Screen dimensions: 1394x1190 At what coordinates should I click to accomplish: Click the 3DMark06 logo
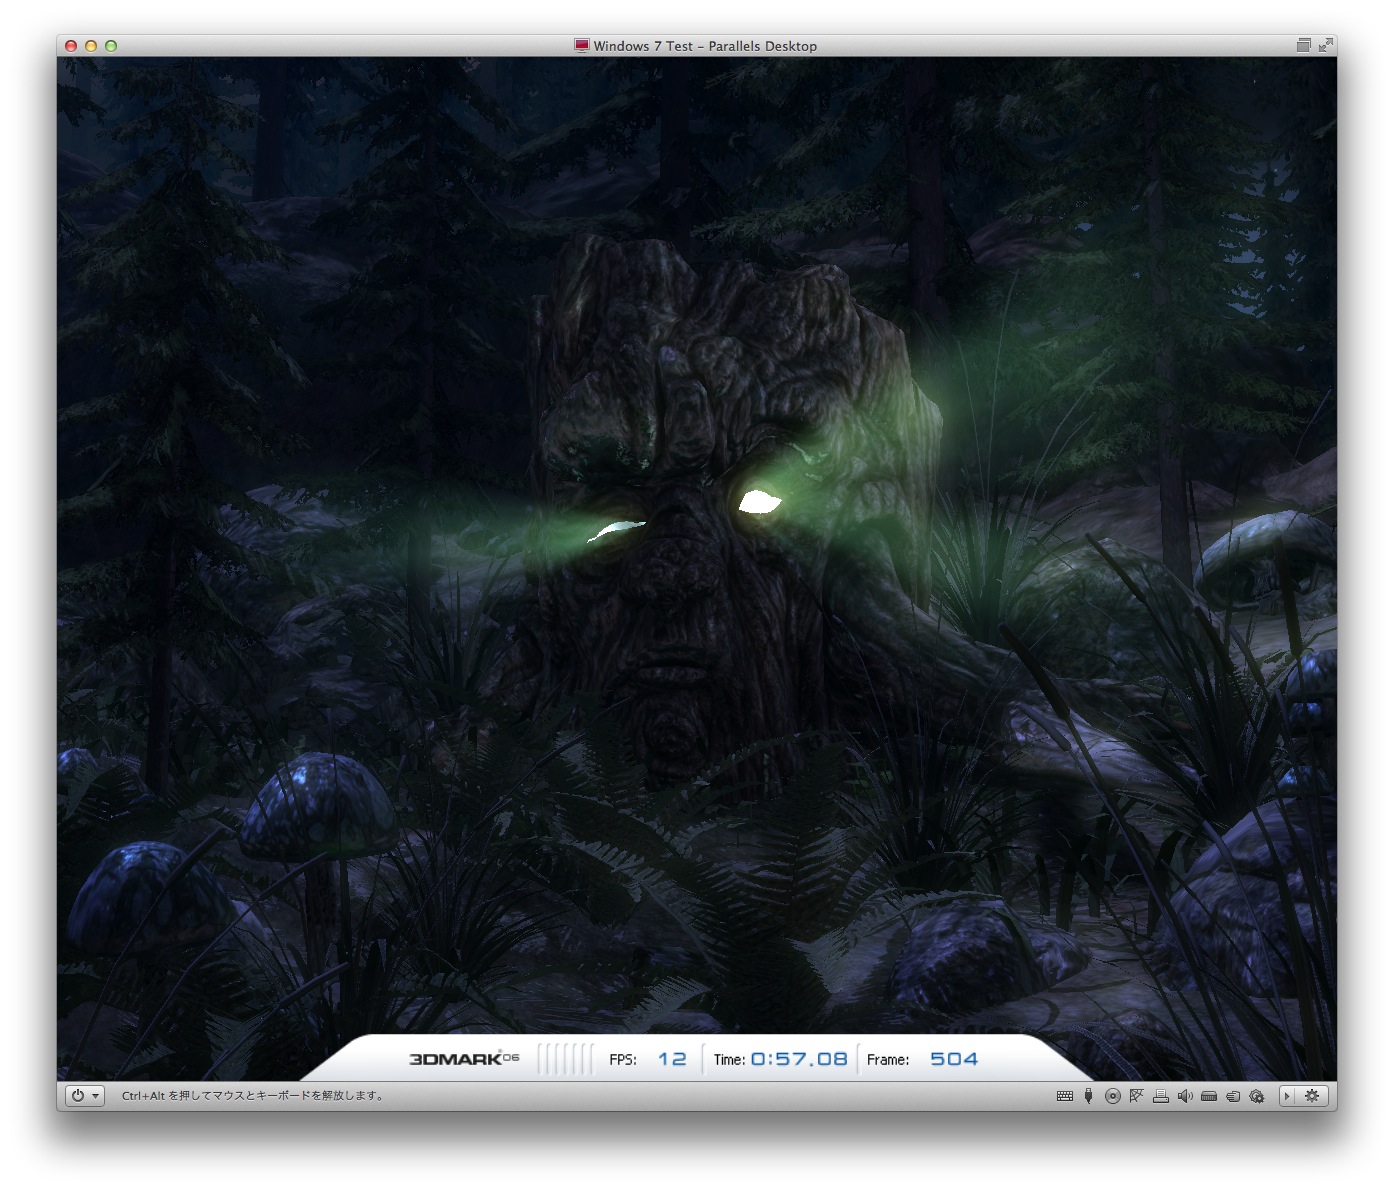[x=464, y=1059]
